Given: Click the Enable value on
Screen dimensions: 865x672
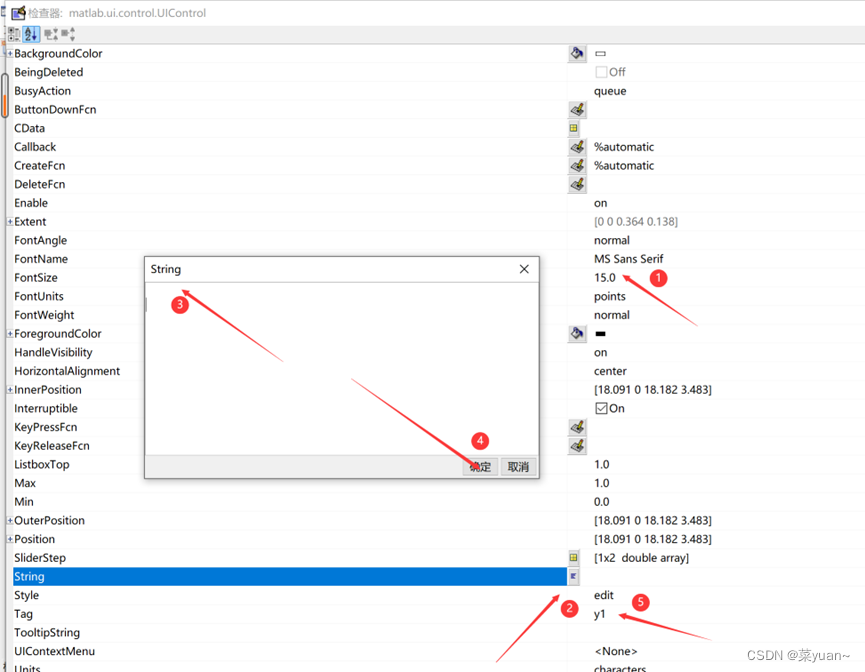Looking at the screenshot, I should (x=601, y=203).
